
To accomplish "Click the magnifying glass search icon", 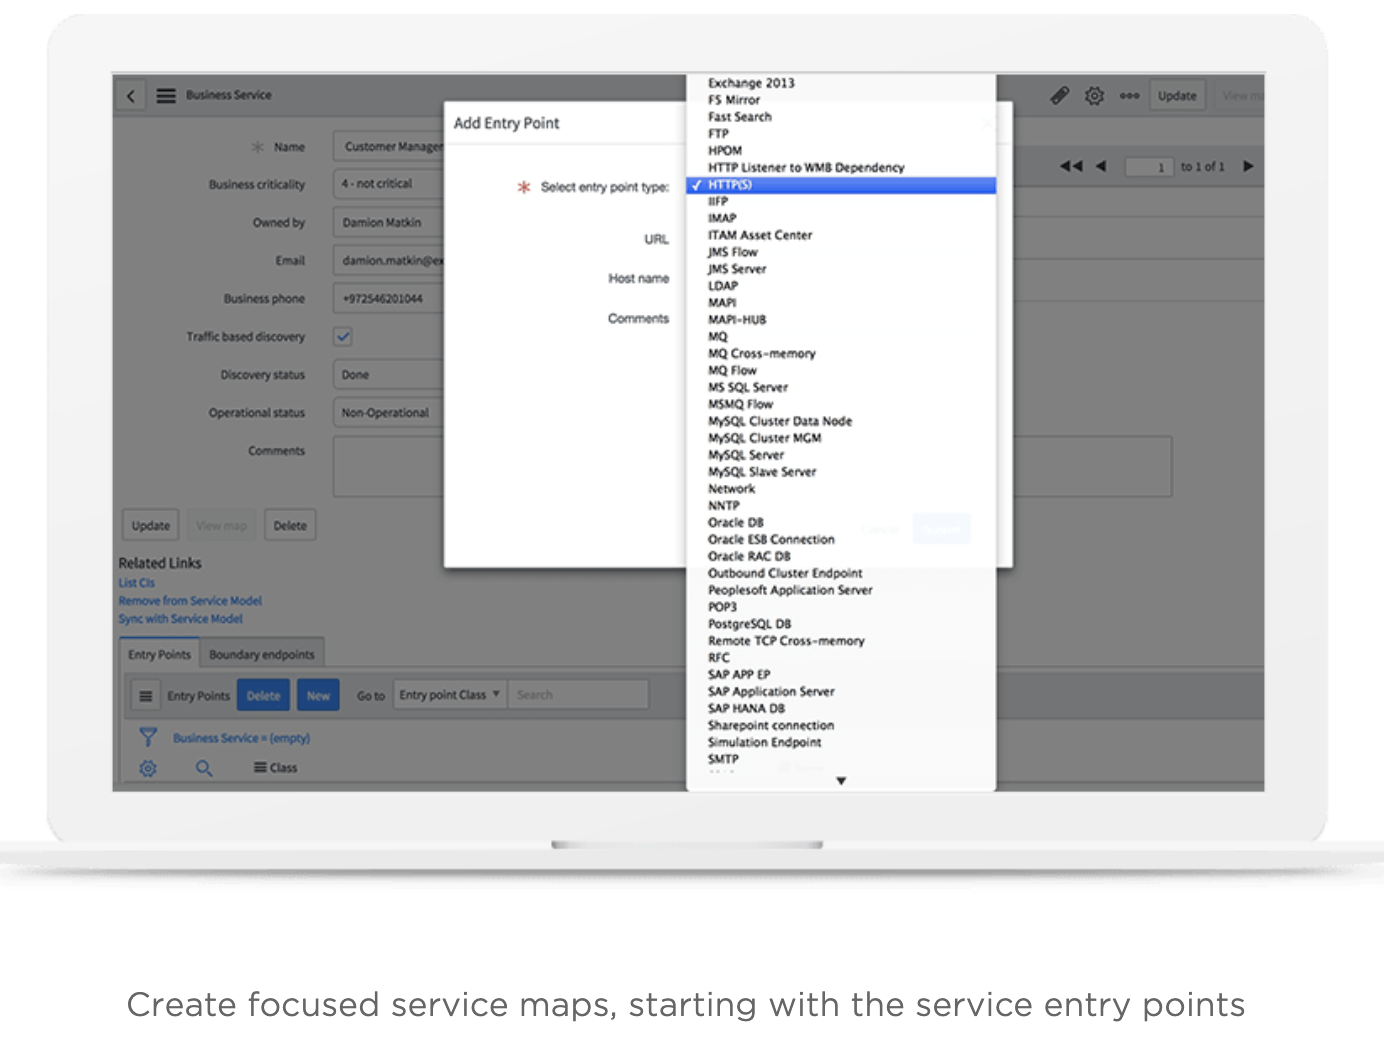I will point(204,768).
